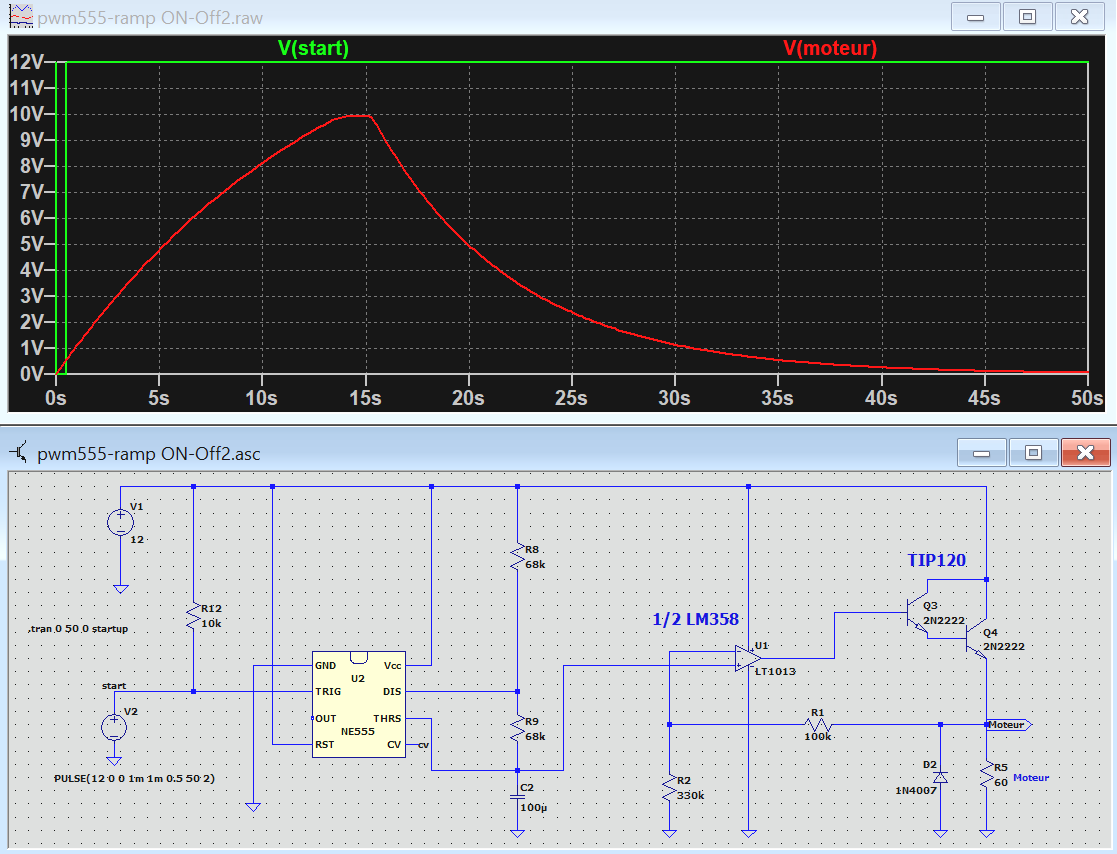Click voltage source V1 symbol
The image size is (1117, 854).
pyautogui.click(x=120, y=523)
